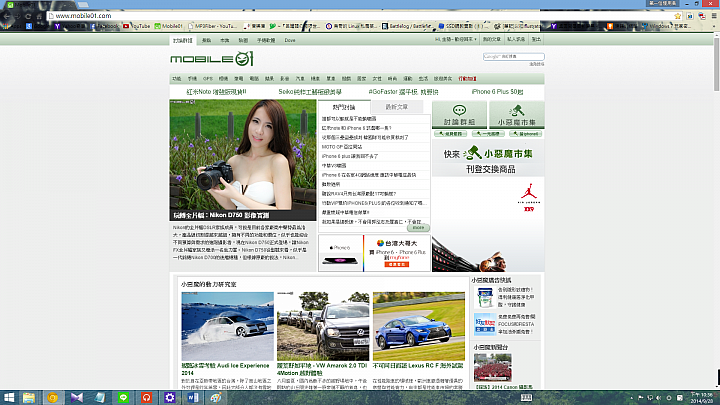The height and width of the screenshot is (405, 720).
Task: Open the Microsoft Word taskbar icon
Action: 193,398
